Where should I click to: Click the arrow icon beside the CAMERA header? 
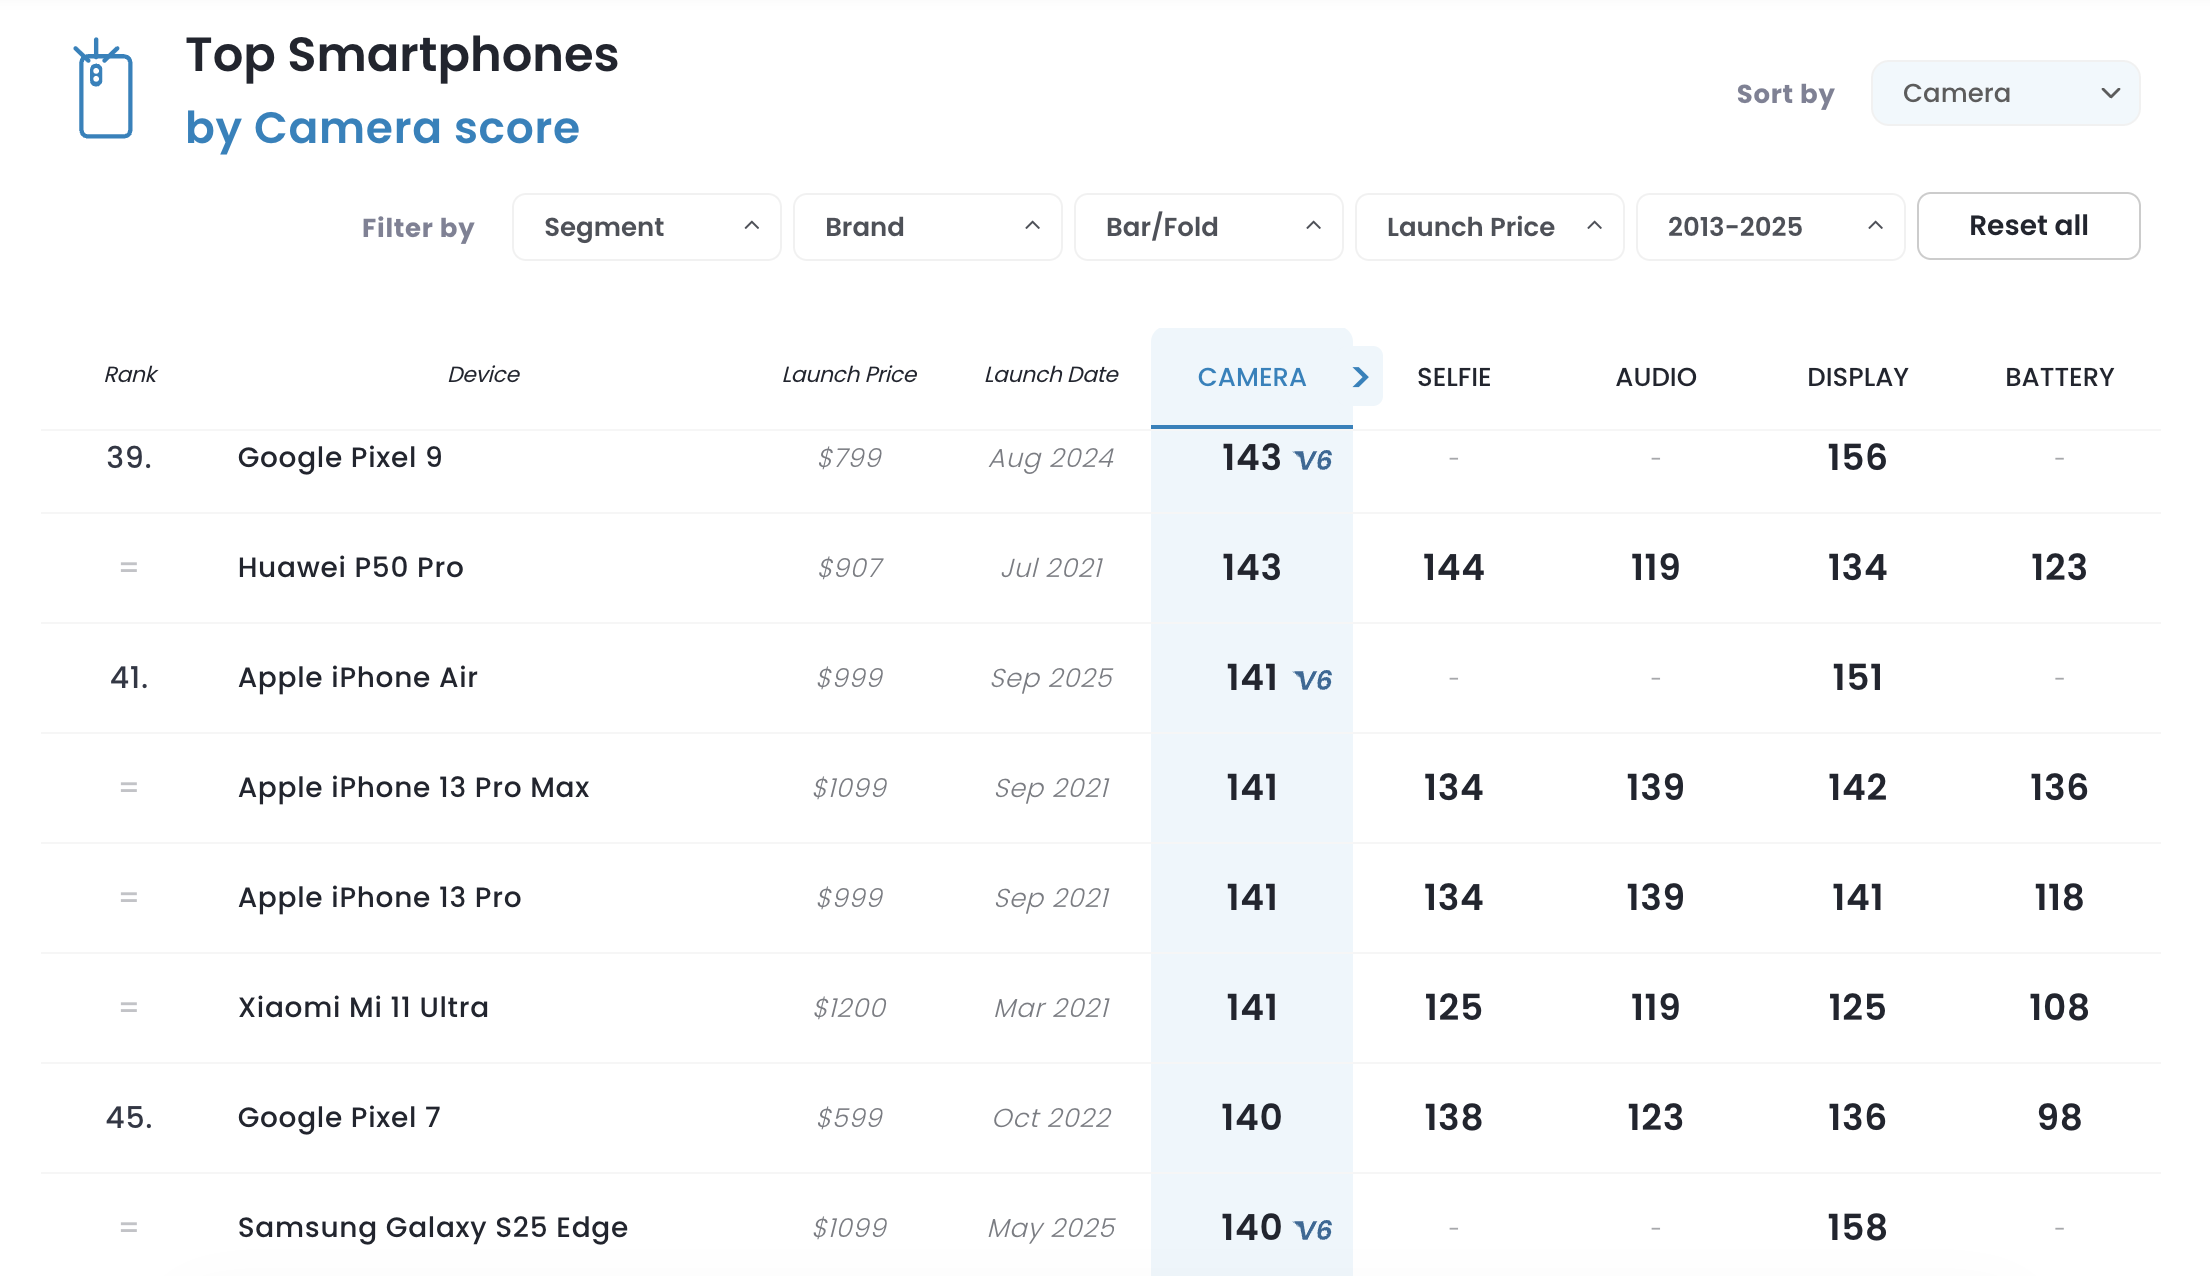tap(1360, 377)
